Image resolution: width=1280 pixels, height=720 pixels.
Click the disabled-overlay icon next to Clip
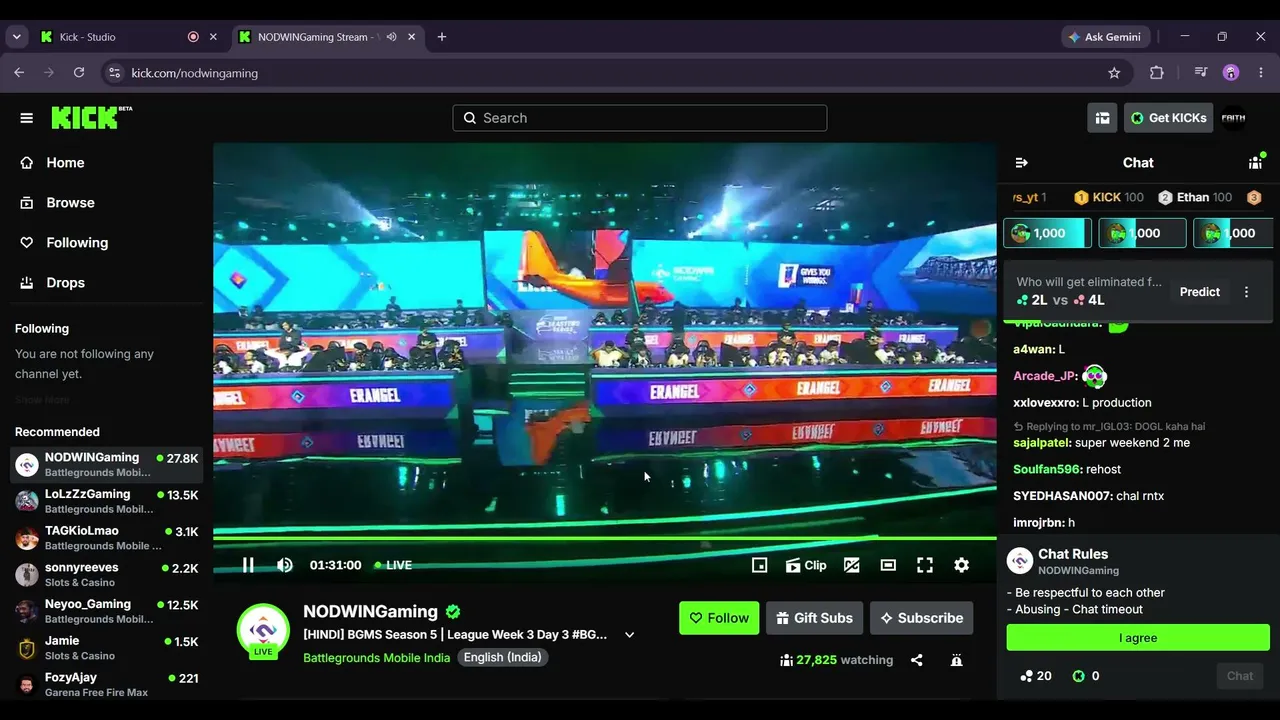(x=852, y=565)
